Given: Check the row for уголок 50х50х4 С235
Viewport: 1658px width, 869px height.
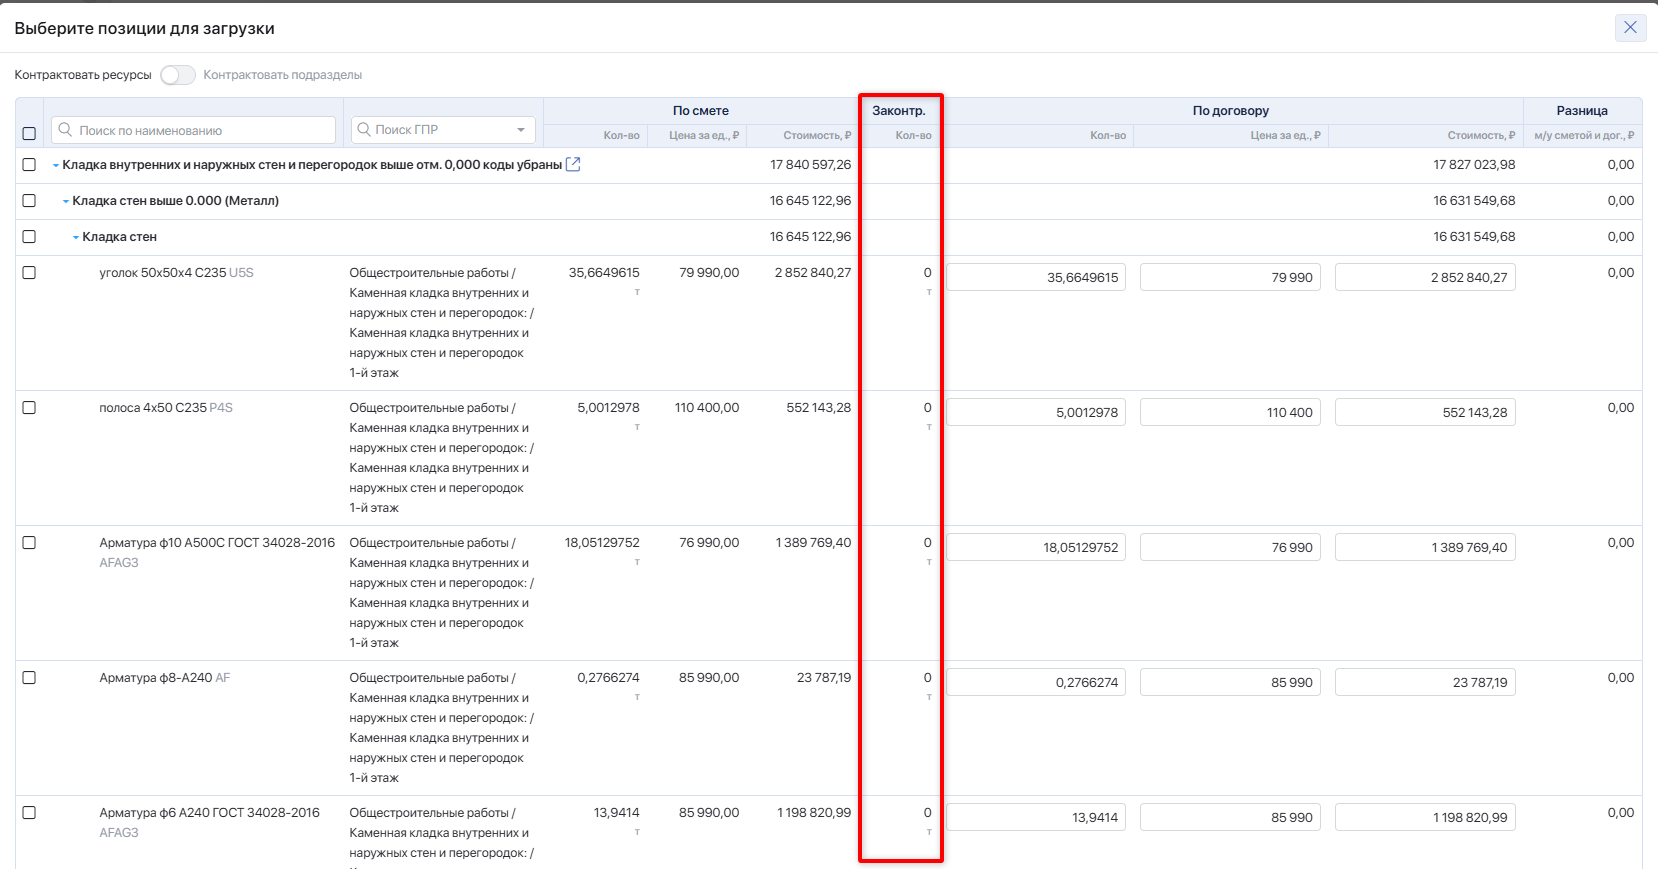Looking at the screenshot, I should tap(29, 273).
